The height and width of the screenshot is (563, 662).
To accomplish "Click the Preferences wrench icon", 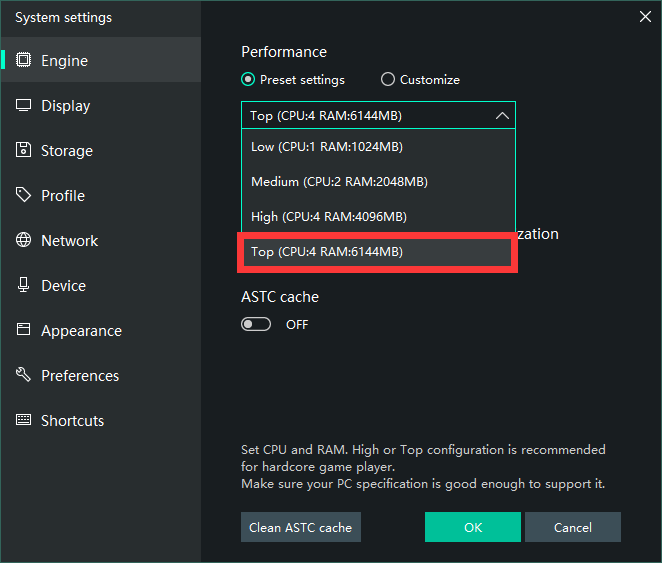I will point(23,375).
